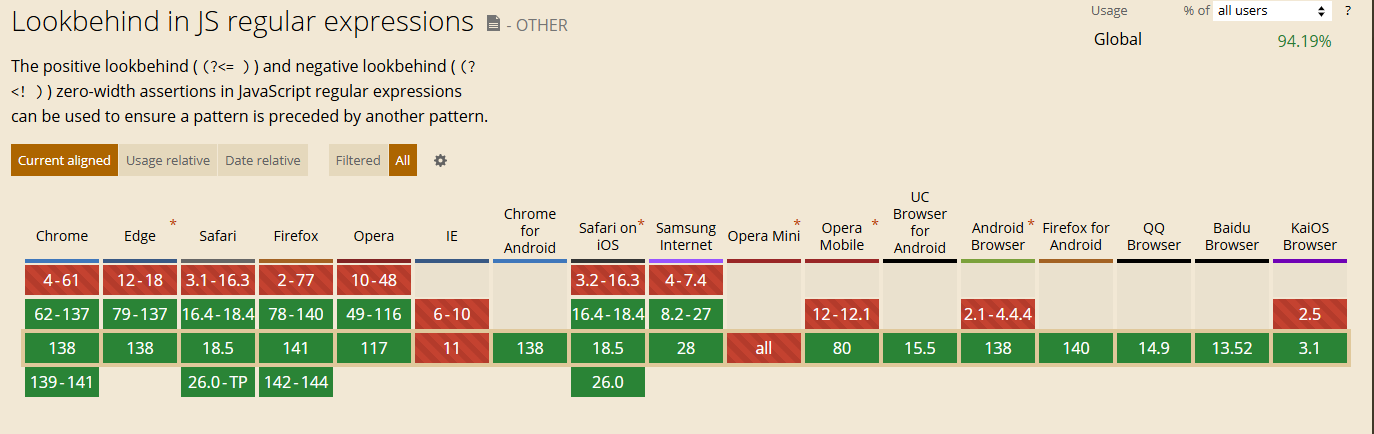Click the asterisk note beside Edge
The height and width of the screenshot is (434, 1374).
[x=173, y=222]
